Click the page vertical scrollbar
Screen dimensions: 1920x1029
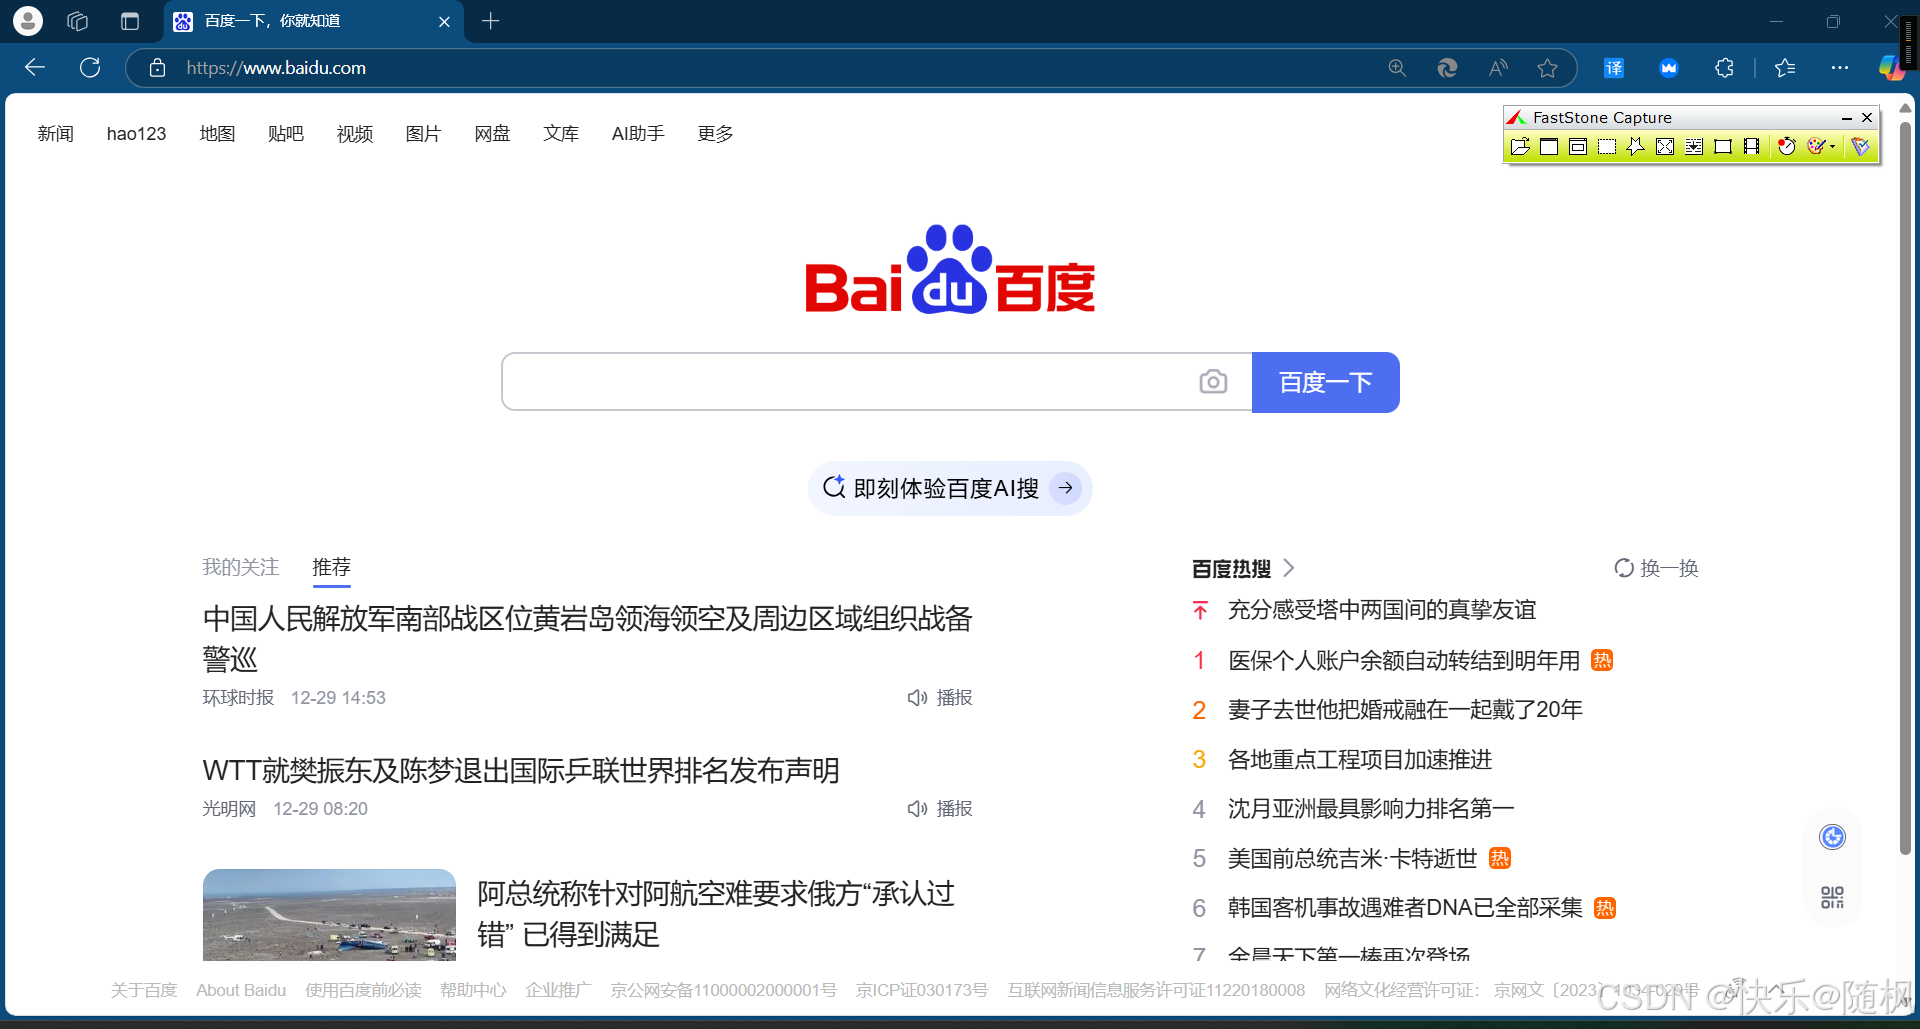click(x=1905, y=490)
